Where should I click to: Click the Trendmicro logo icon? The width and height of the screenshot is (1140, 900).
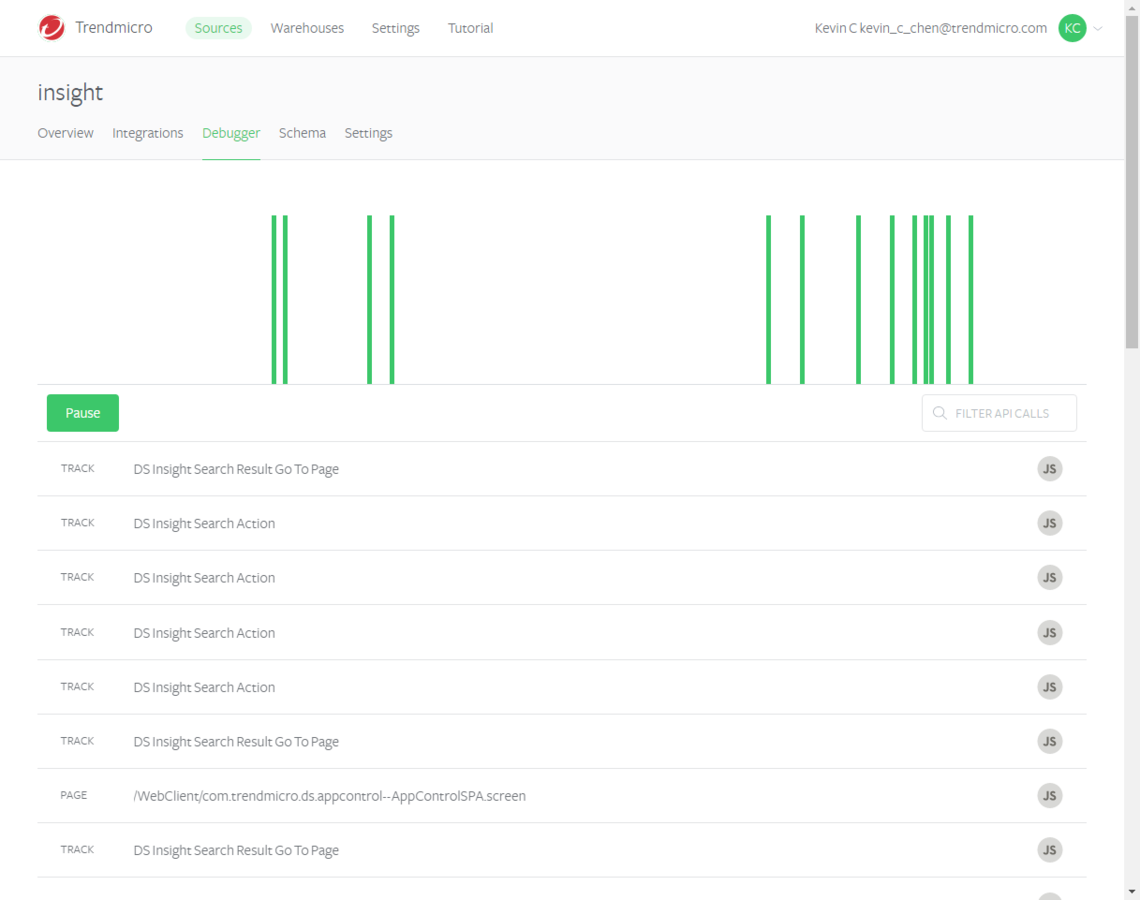52,28
